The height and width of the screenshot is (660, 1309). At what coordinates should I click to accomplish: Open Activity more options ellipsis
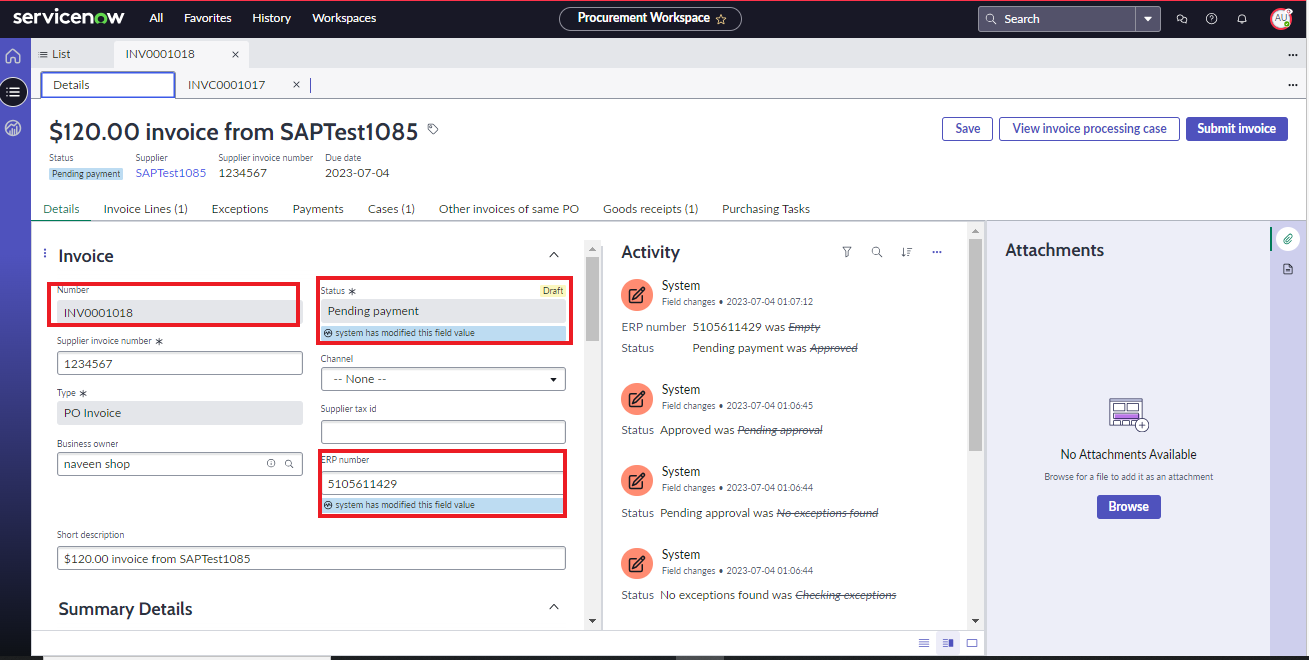tap(937, 252)
